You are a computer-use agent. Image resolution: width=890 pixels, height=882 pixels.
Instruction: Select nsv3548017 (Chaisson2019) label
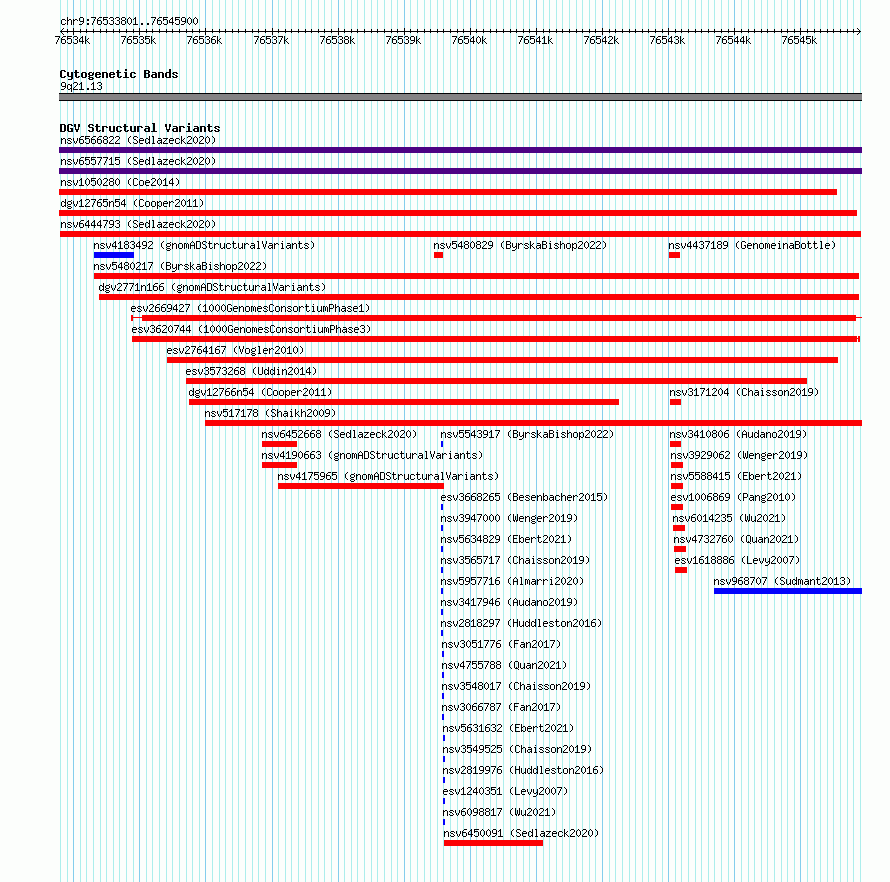[517, 686]
